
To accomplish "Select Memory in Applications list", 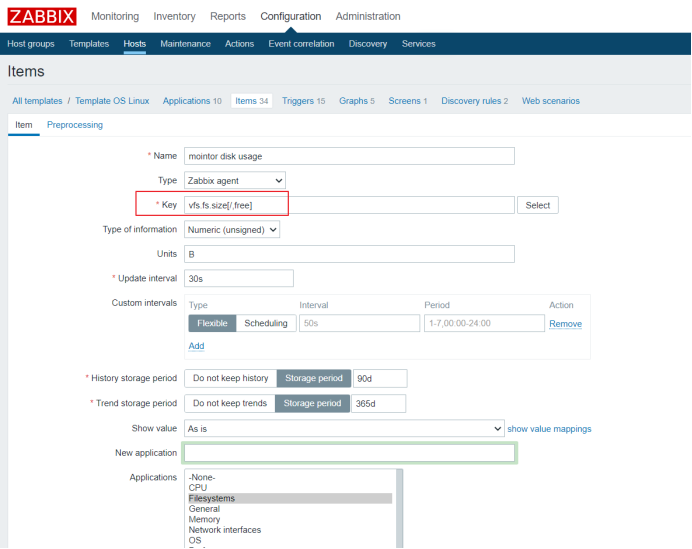I will [290, 519].
